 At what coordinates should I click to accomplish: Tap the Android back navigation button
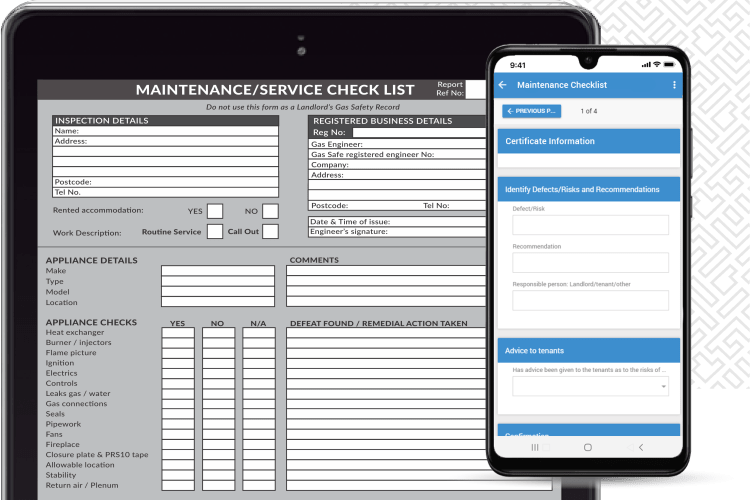(x=641, y=447)
